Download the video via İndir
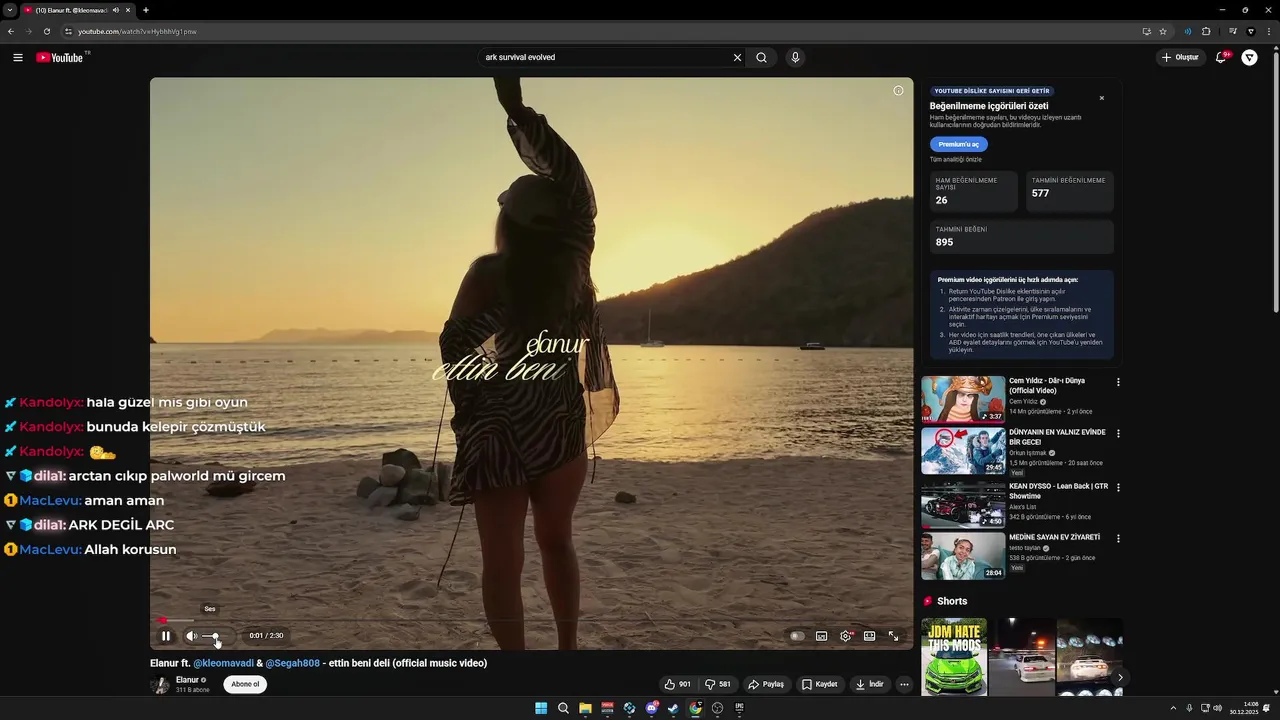Screen dimensions: 1280x720 pyautogui.click(x=870, y=685)
